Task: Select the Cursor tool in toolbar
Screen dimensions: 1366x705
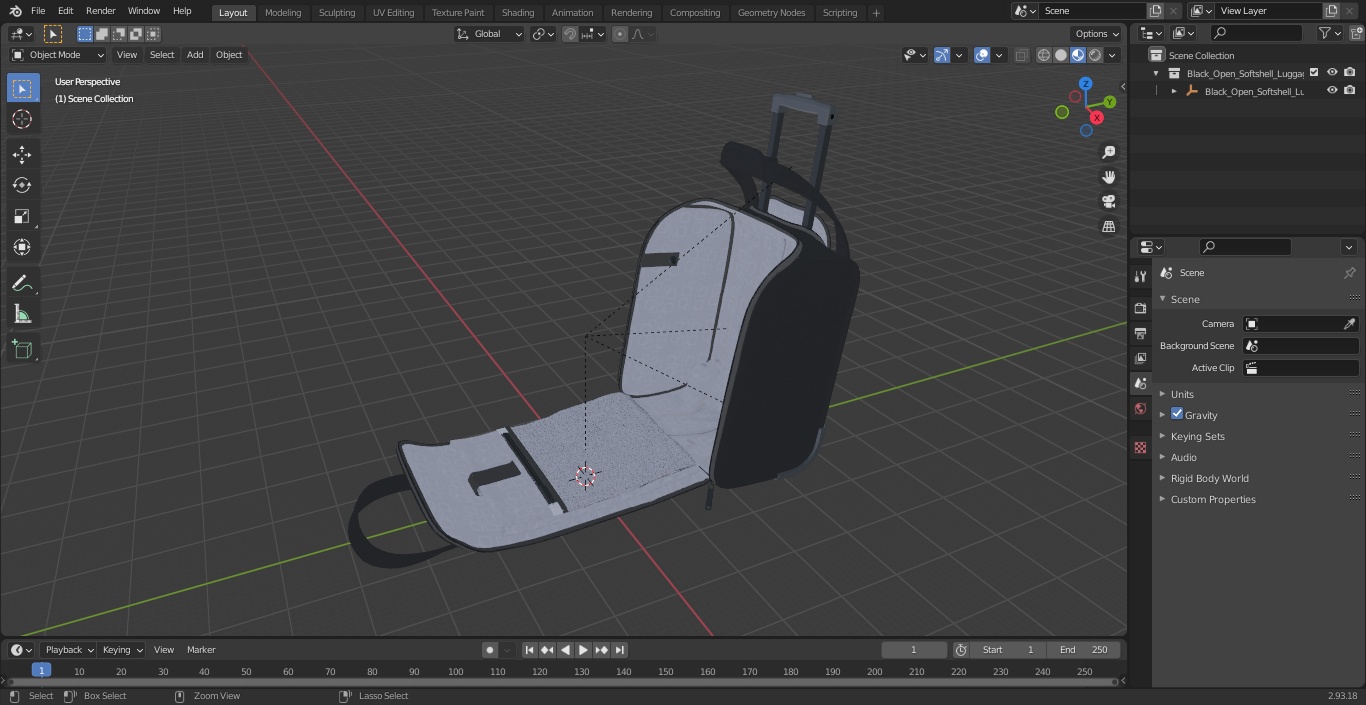Action: click(x=22, y=119)
